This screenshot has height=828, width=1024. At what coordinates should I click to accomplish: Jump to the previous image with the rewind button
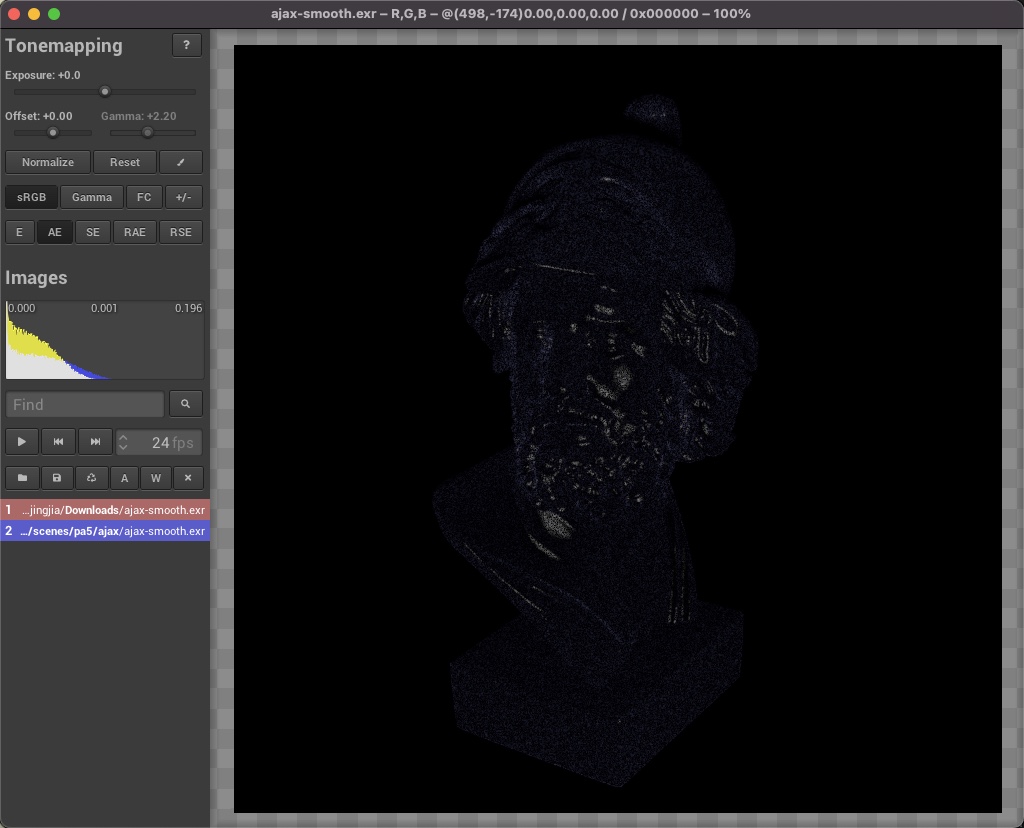(59, 442)
